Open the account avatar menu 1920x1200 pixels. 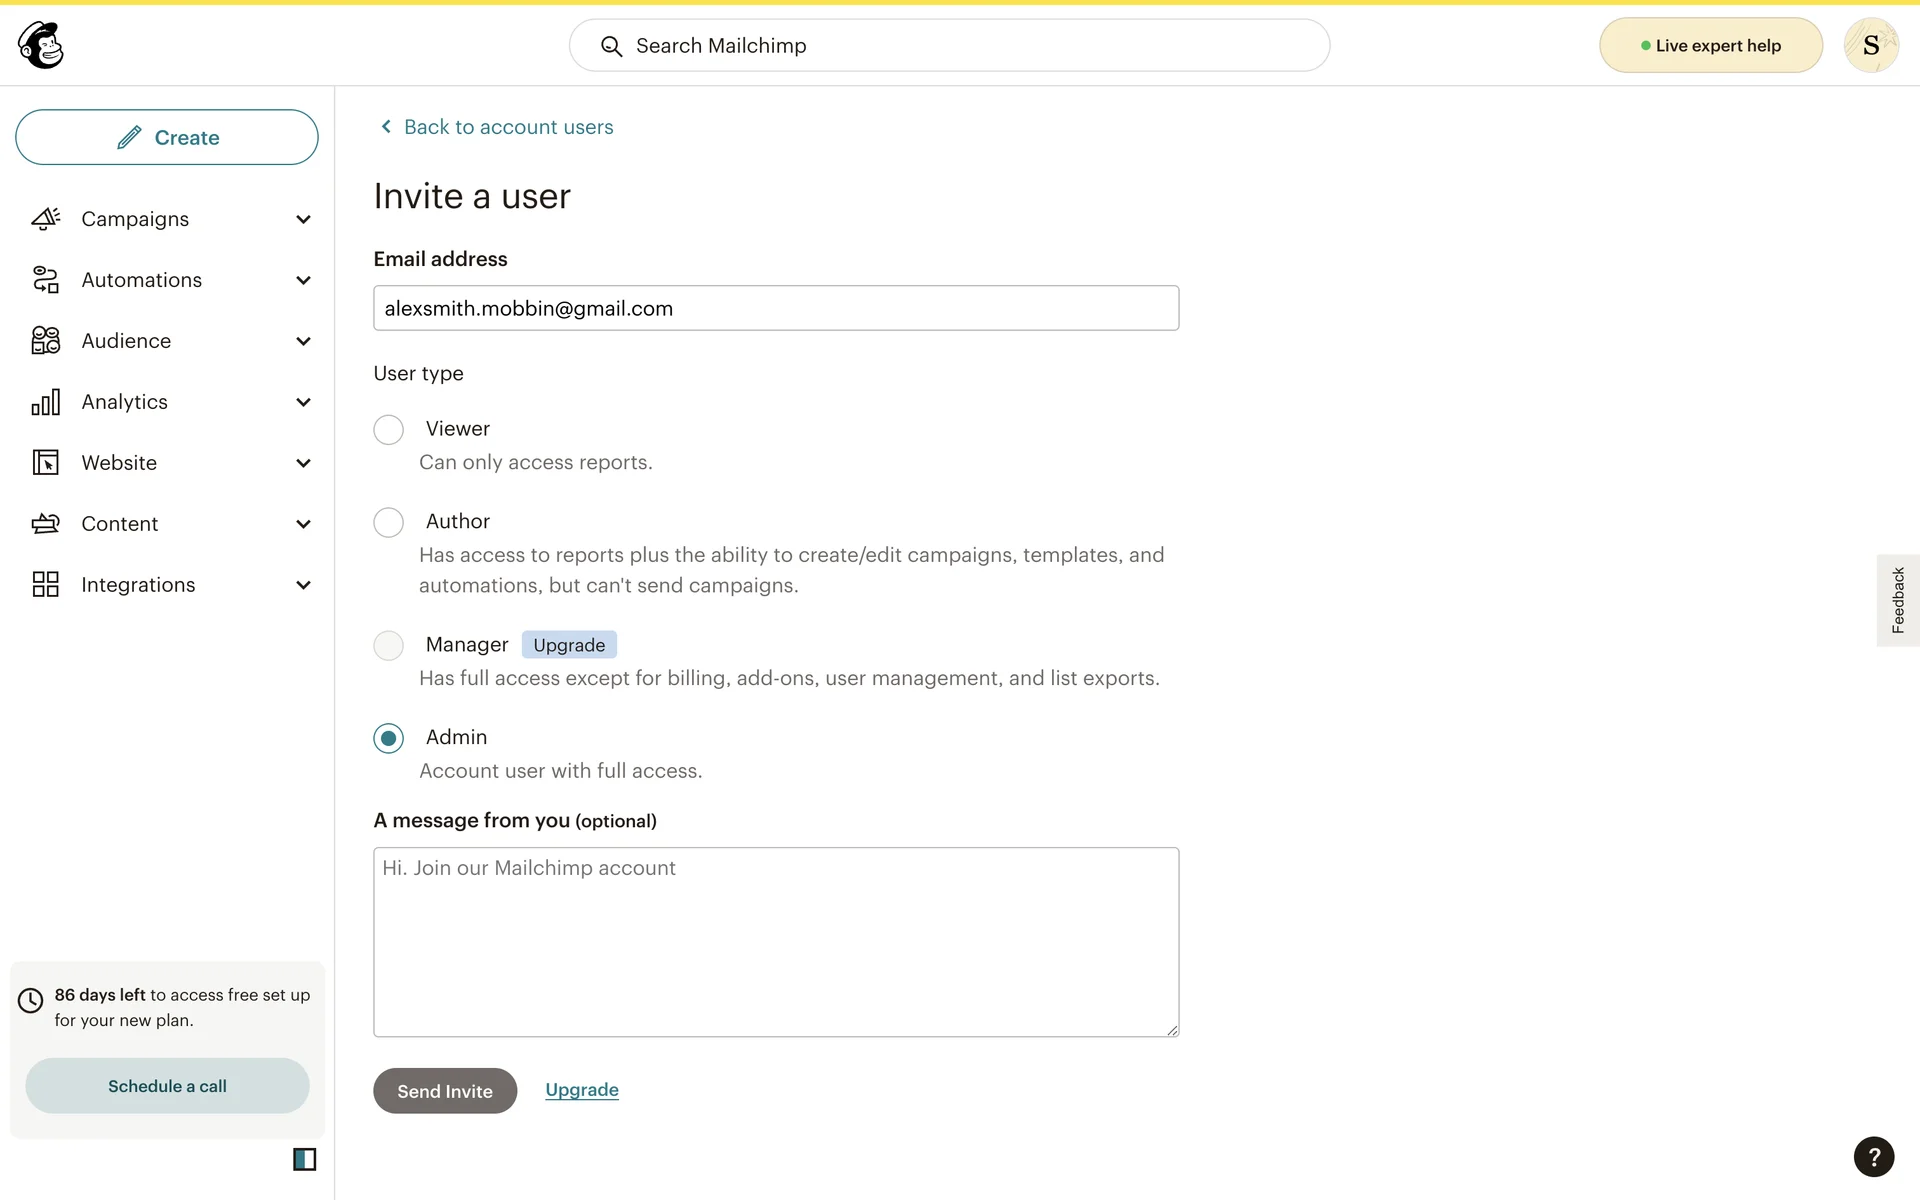(x=1870, y=45)
